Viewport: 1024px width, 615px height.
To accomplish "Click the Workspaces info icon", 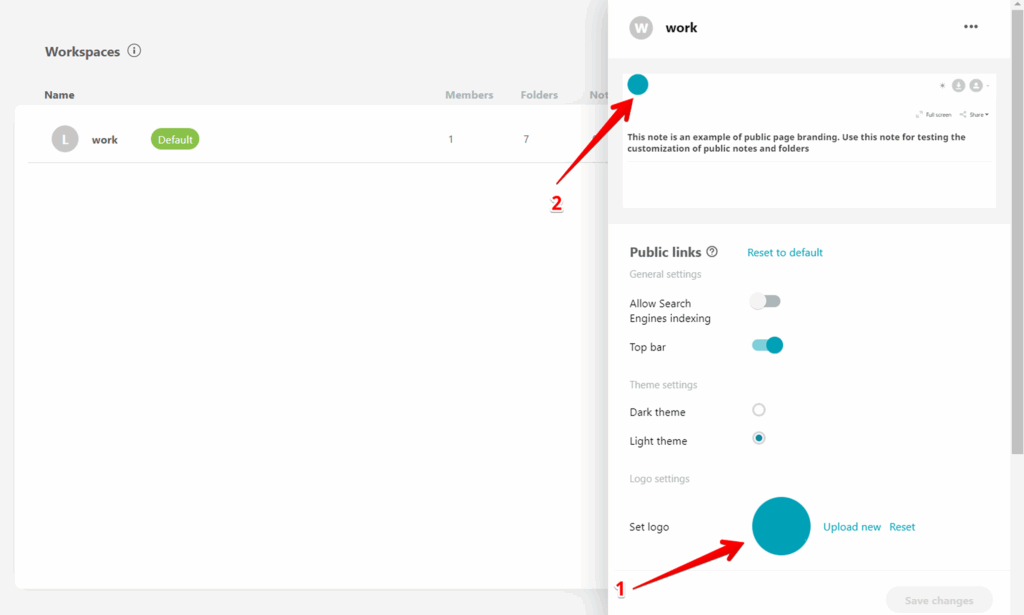I will pos(134,50).
